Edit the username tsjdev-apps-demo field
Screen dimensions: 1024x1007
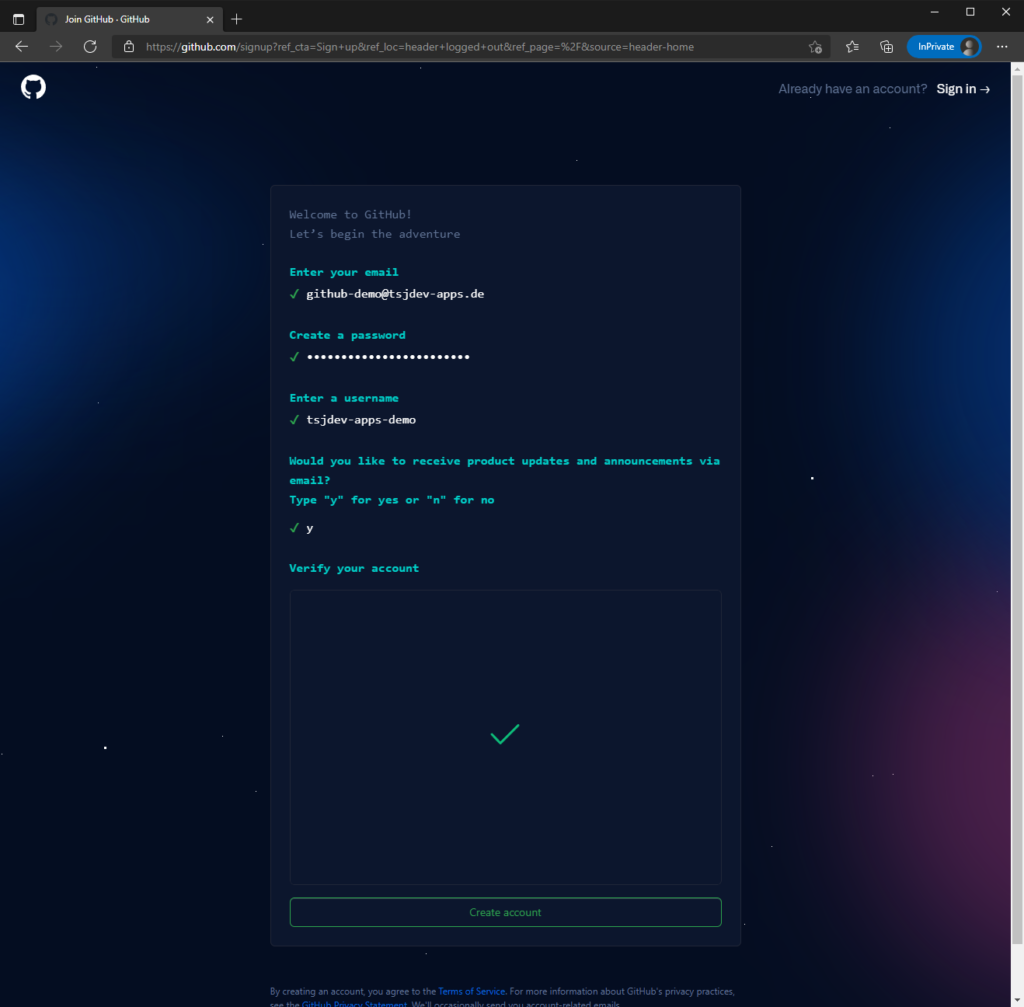tap(361, 420)
